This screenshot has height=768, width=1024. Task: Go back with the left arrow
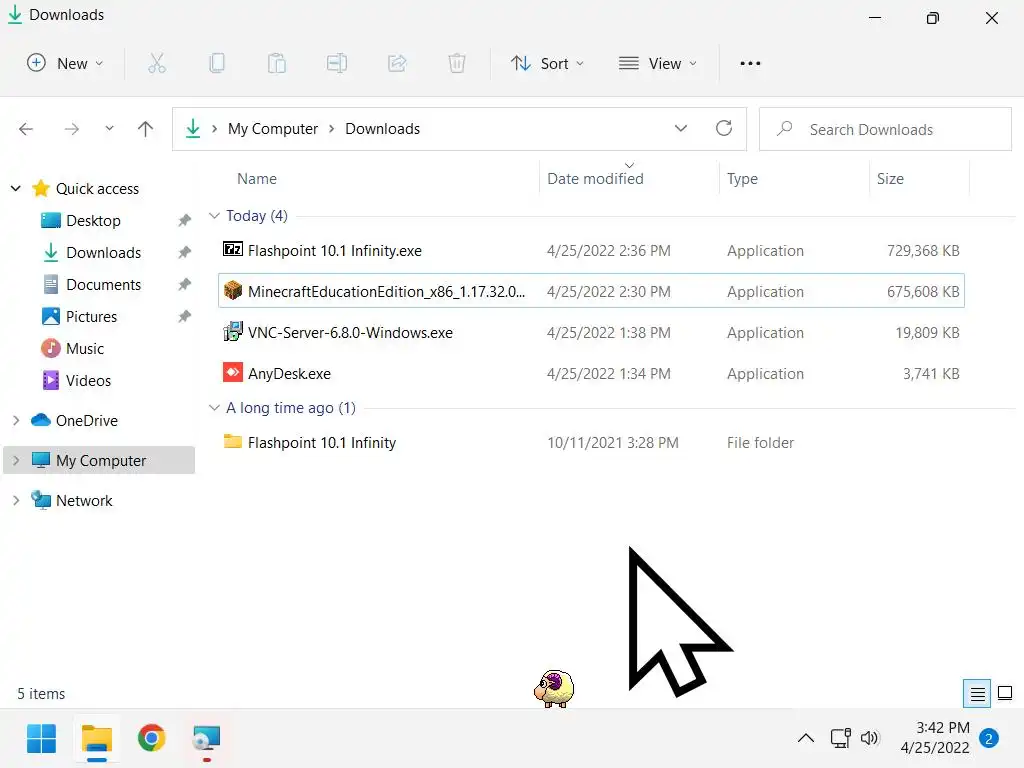pyautogui.click(x=26, y=129)
